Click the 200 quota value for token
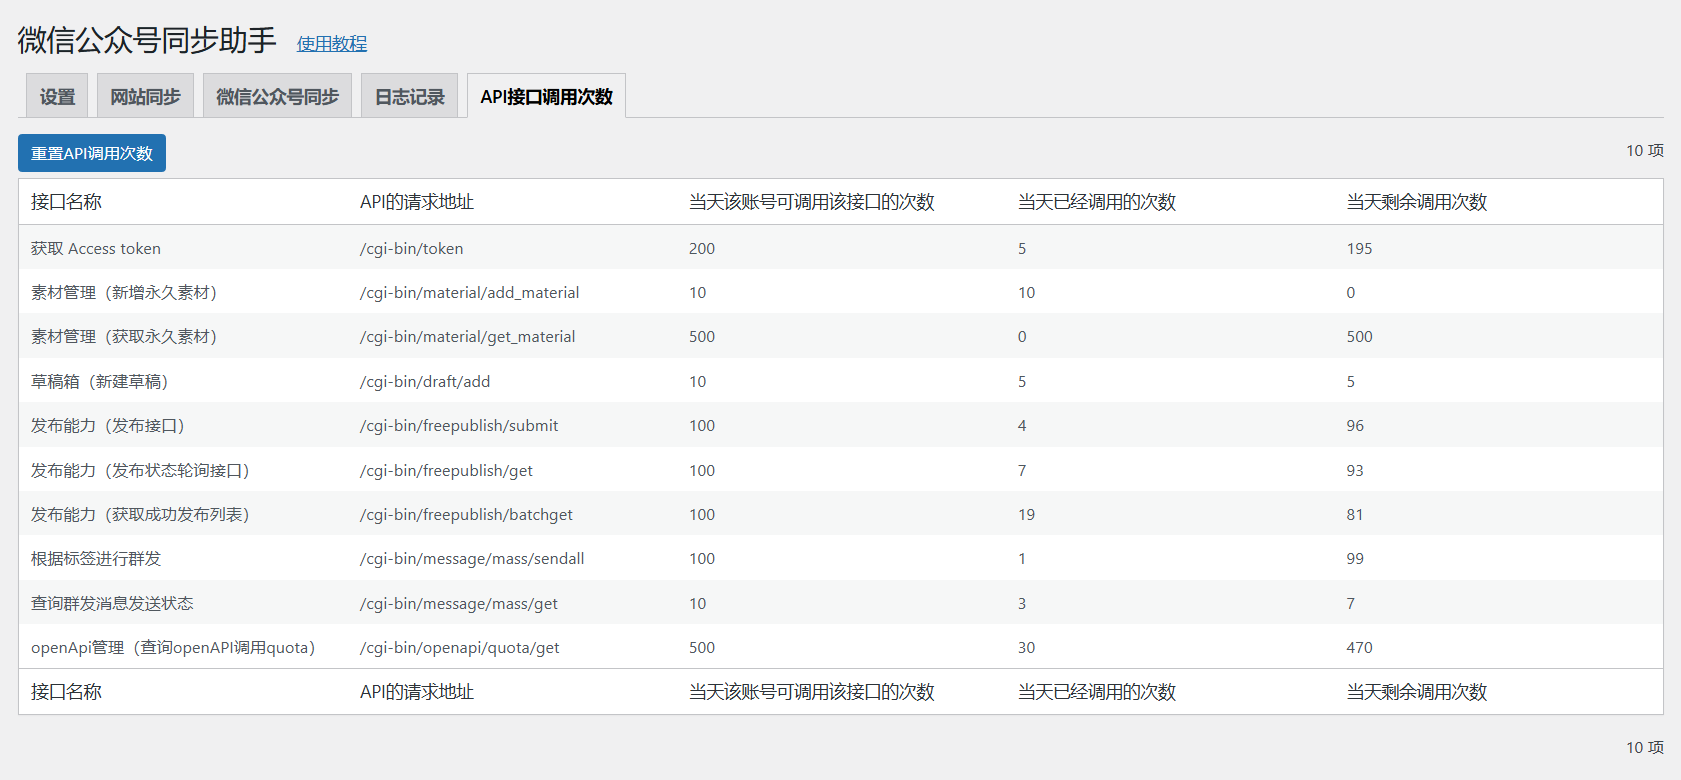1681x780 pixels. click(x=702, y=248)
